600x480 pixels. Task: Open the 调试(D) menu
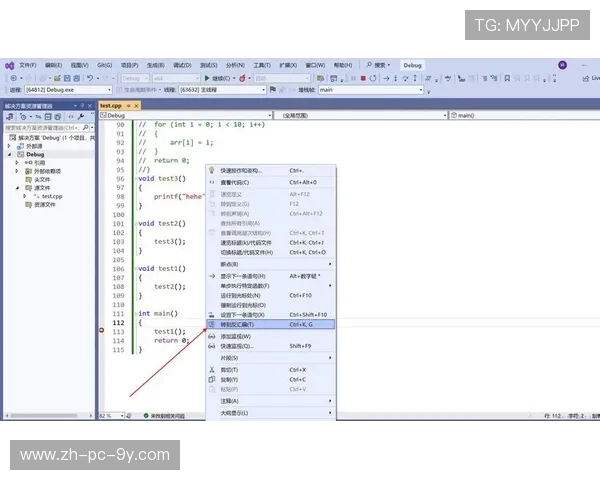(x=182, y=65)
